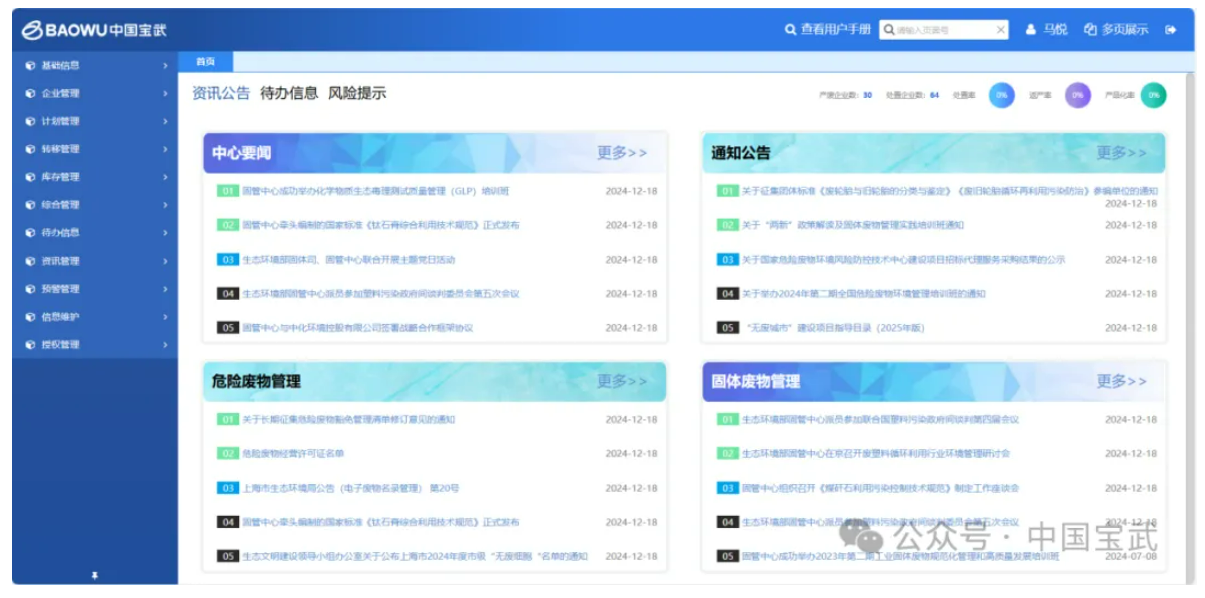Click the BAOWU logo in the header
The width and height of the screenshot is (1205, 598).
(x=94, y=30)
